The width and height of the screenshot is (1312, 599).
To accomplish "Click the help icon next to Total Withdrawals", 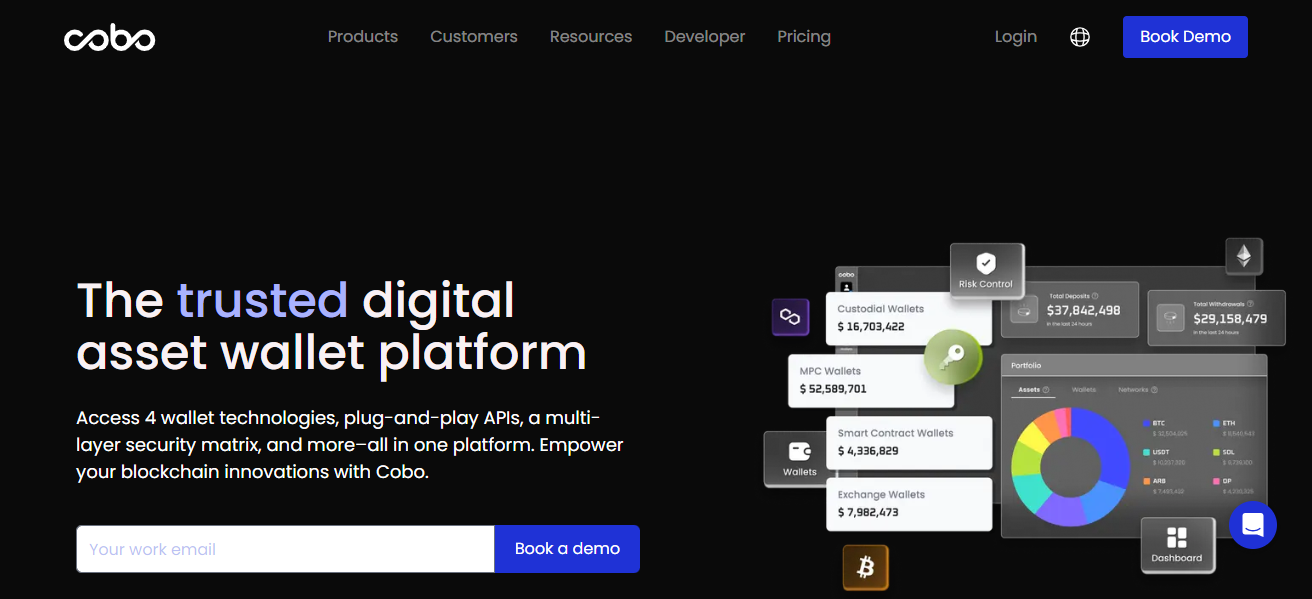I will click(1250, 303).
